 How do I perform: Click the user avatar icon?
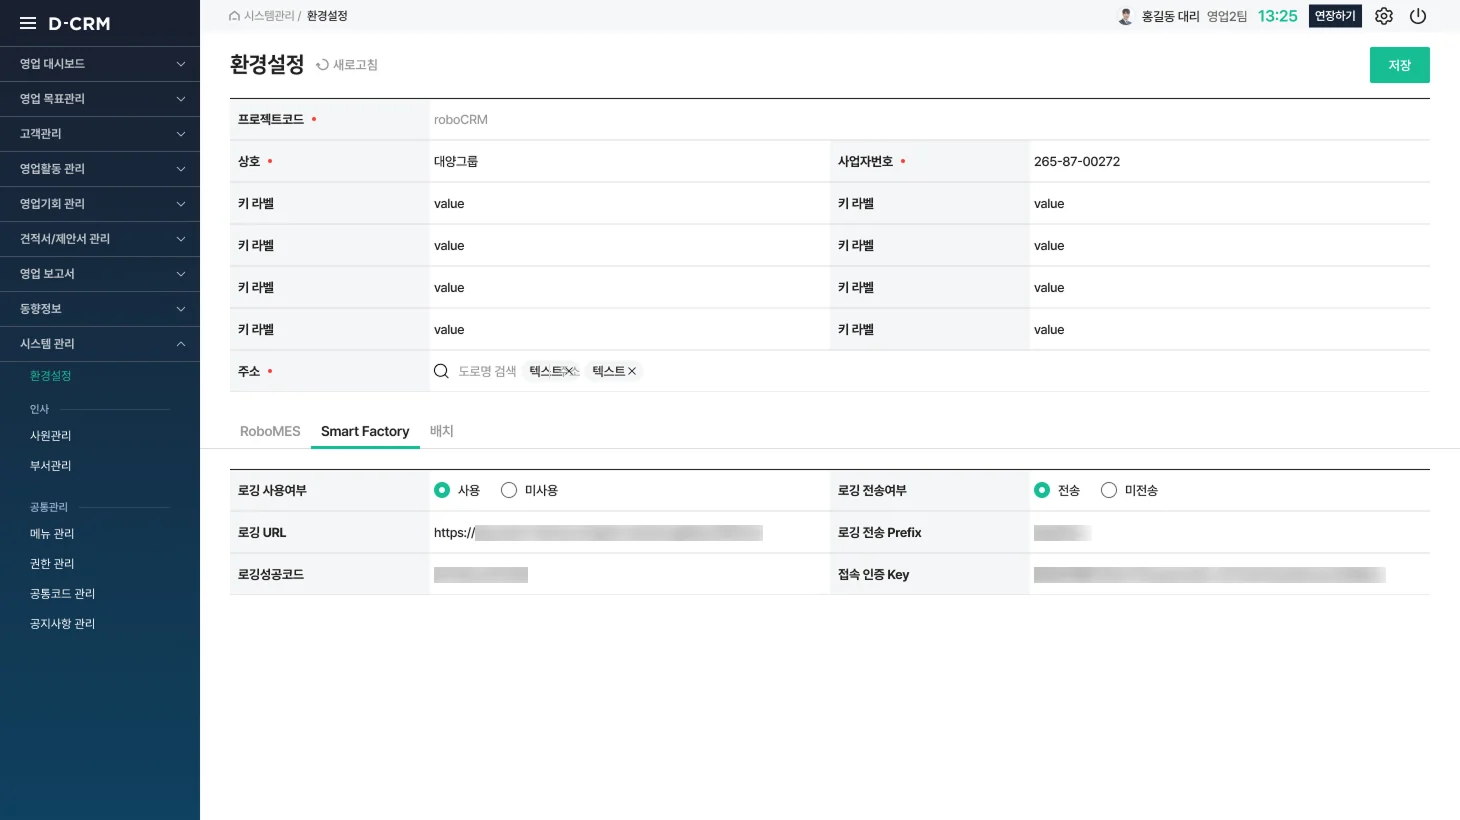click(1125, 16)
